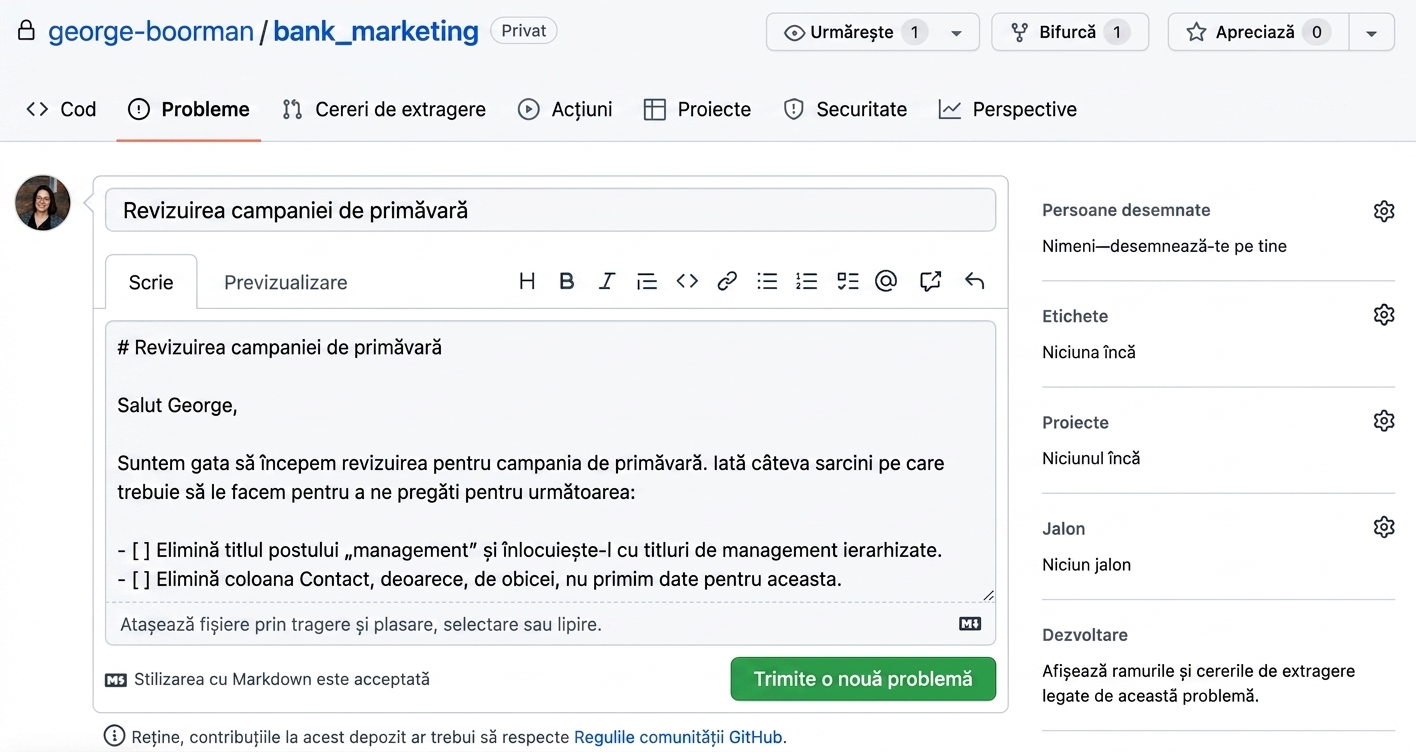Go to Cereri de extragere tab

(x=384, y=109)
